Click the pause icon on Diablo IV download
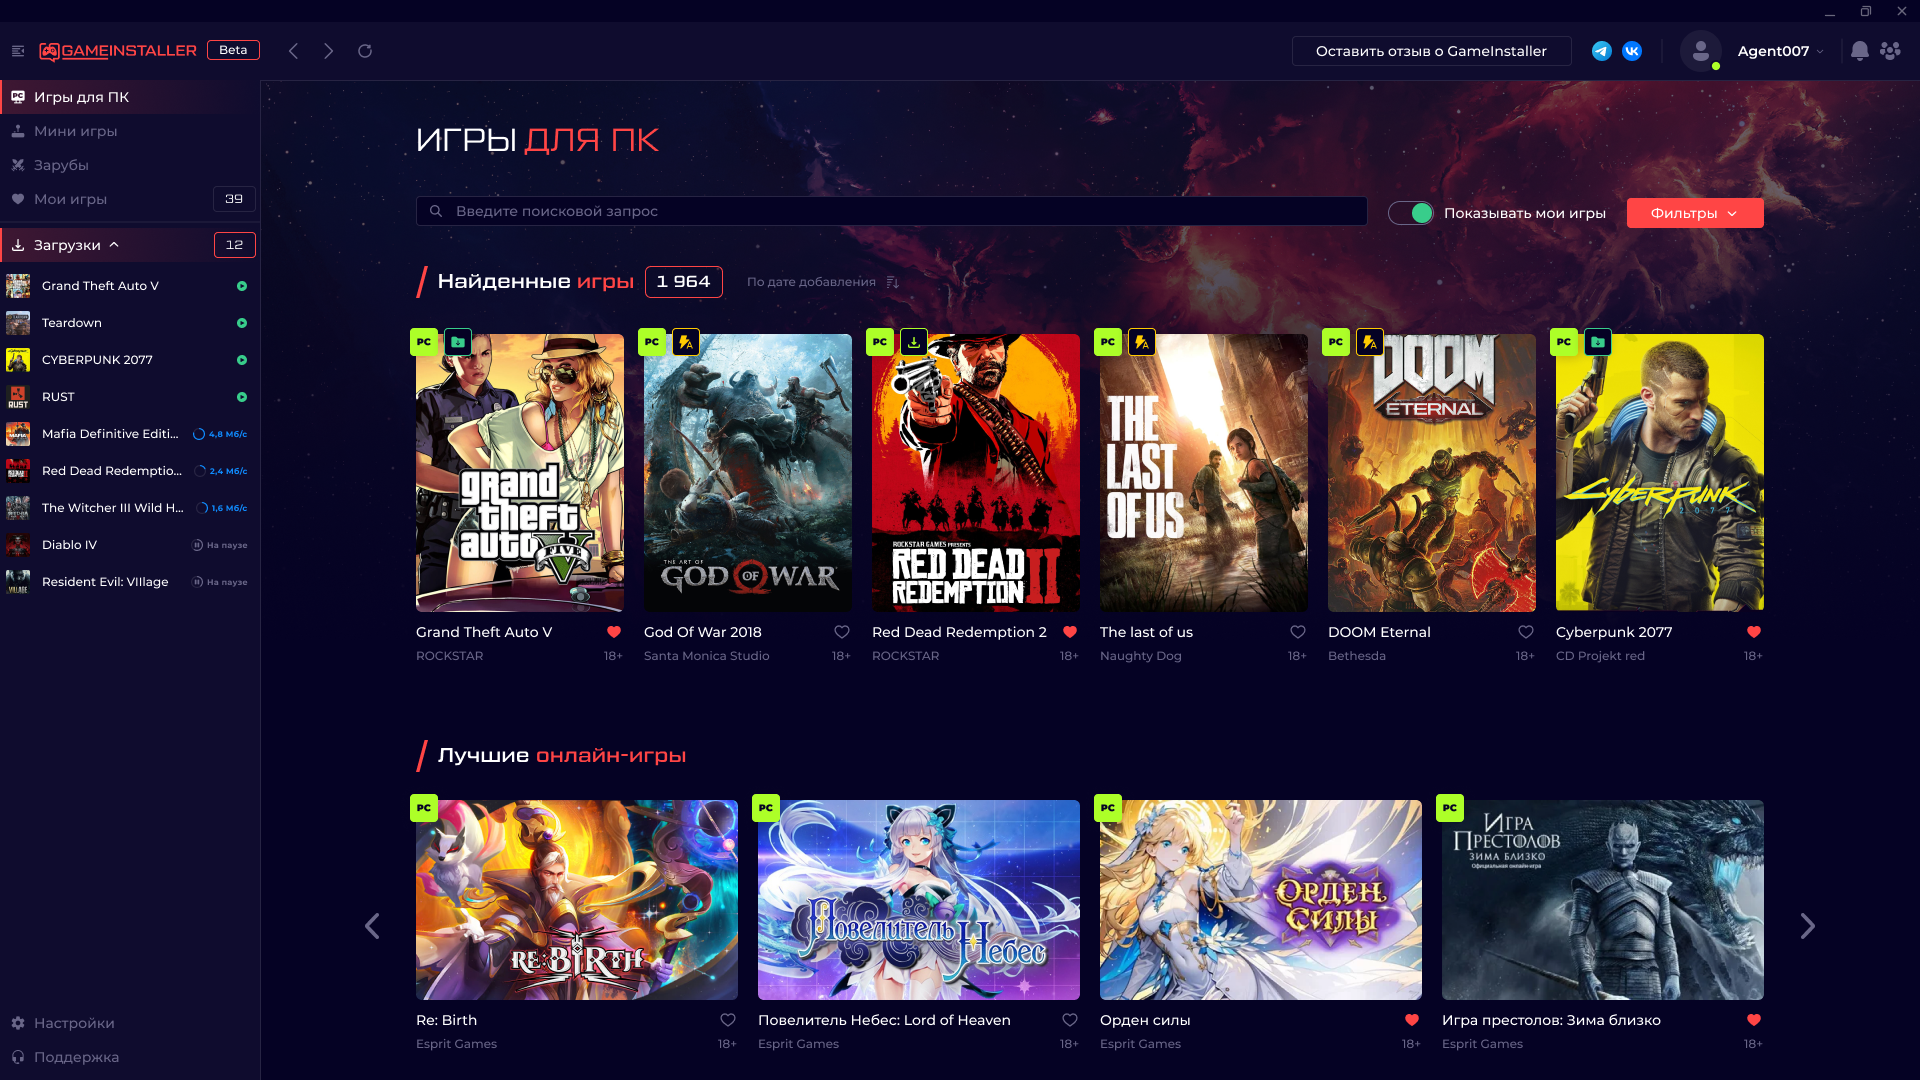Viewport: 1920px width, 1080px height. [x=198, y=545]
